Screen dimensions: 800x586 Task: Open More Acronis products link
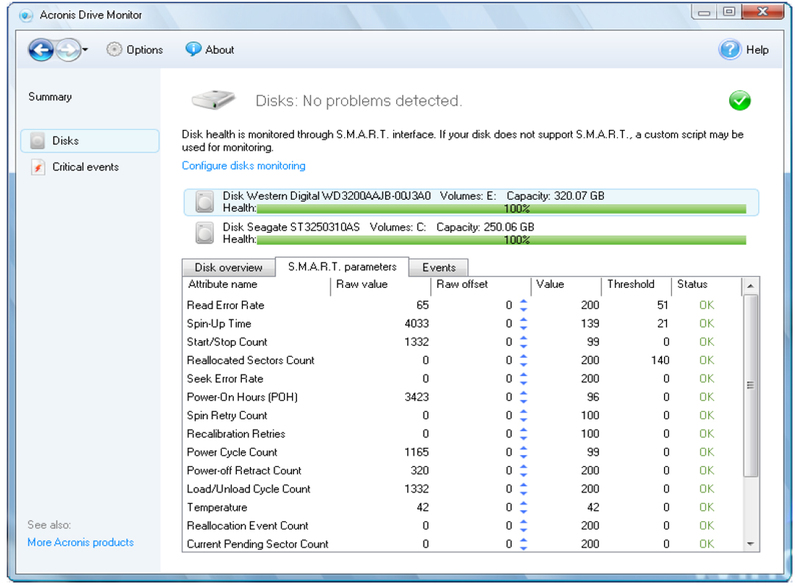point(81,542)
